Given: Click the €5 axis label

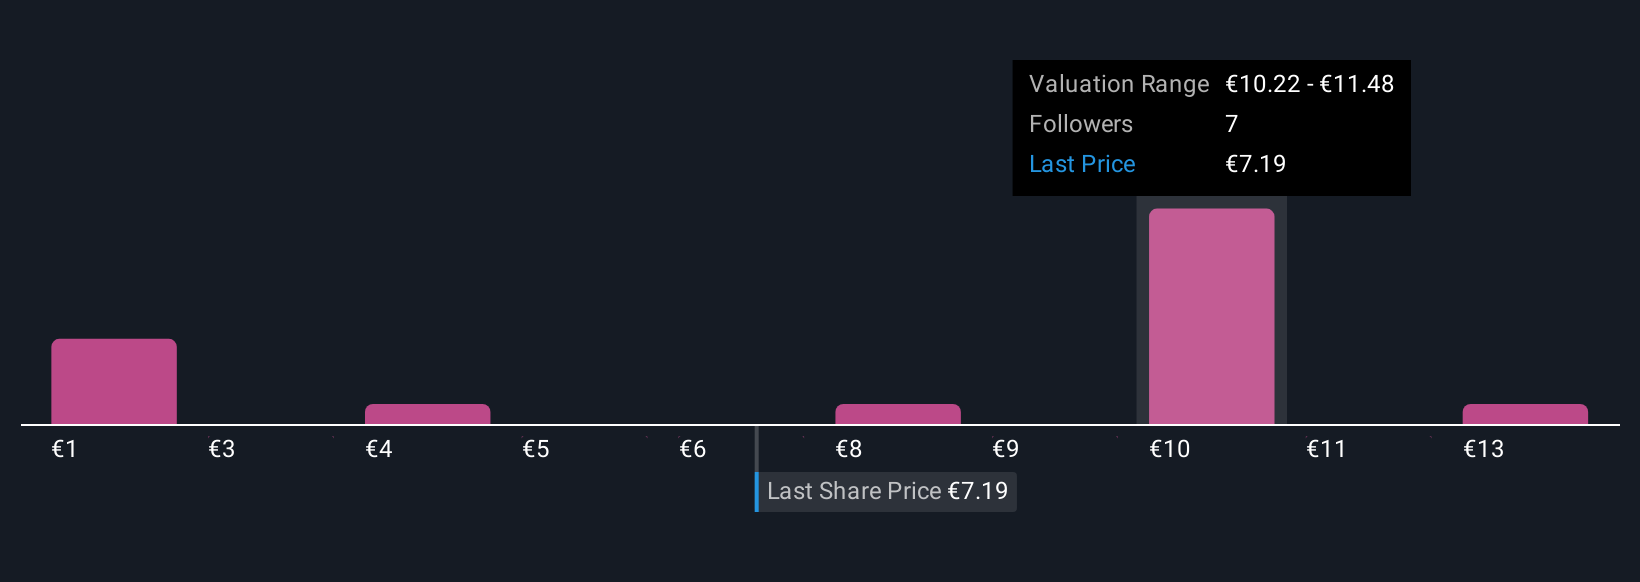Looking at the screenshot, I should tap(536, 449).
